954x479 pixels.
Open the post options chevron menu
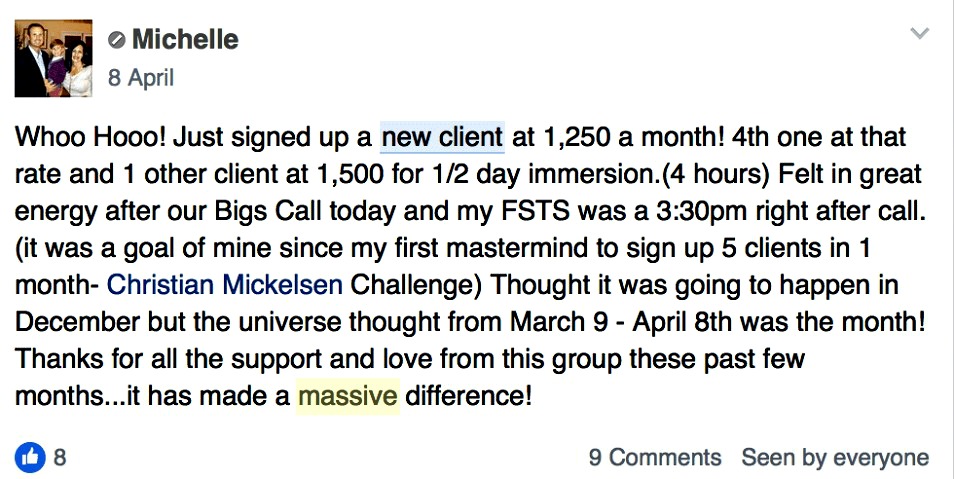(x=919, y=33)
